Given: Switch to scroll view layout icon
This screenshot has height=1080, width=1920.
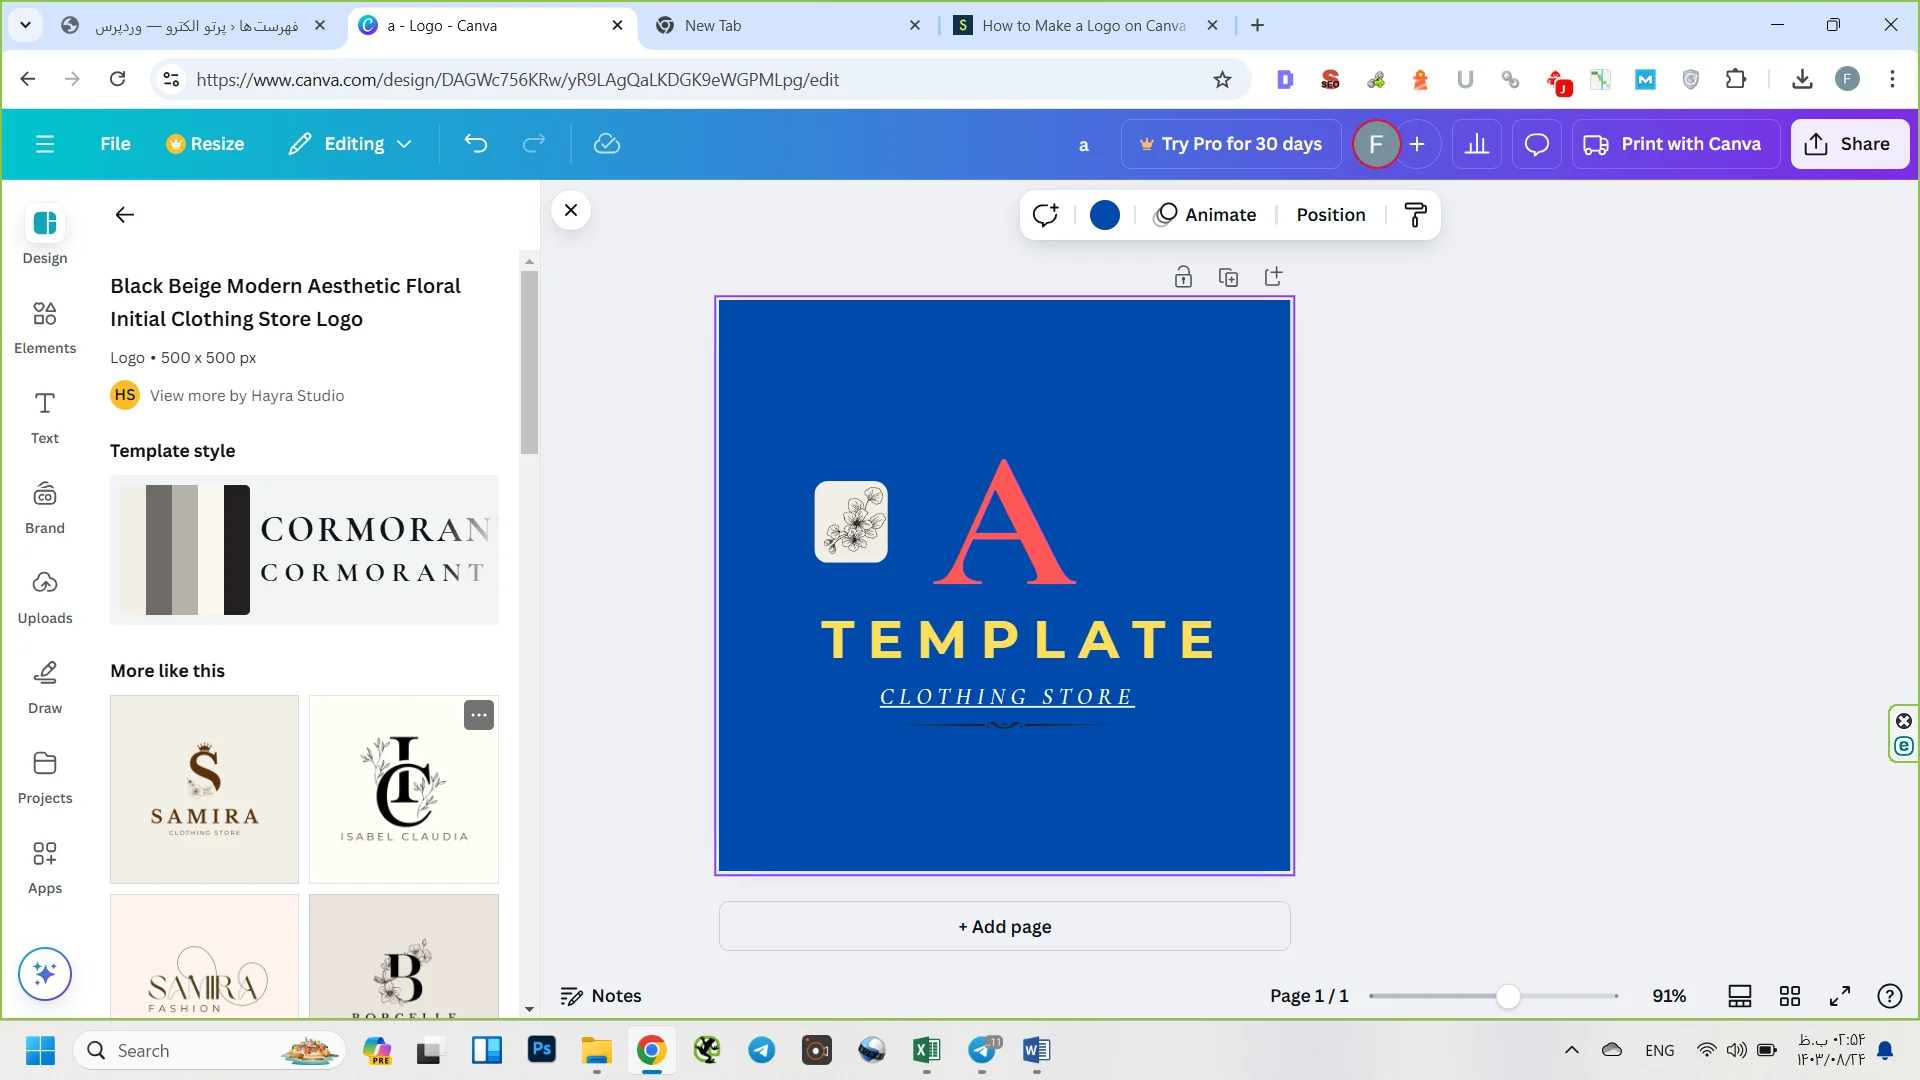Looking at the screenshot, I should [1740, 996].
